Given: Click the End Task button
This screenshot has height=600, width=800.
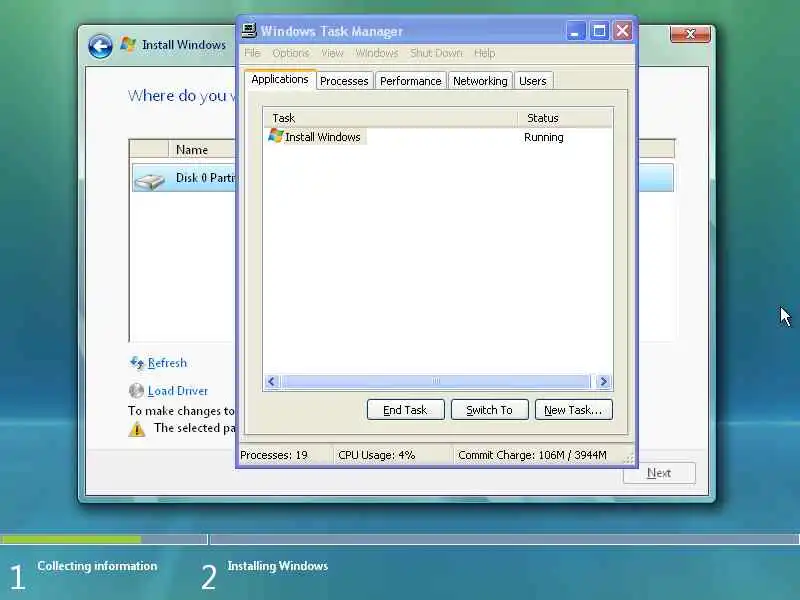Looking at the screenshot, I should tap(406, 410).
